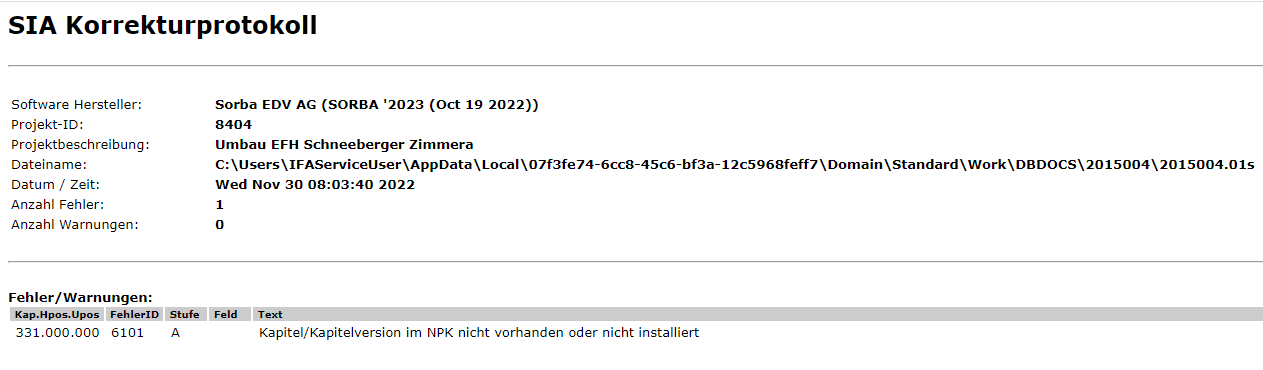Click the Sorba EDV AG manufacturer value

(377, 104)
